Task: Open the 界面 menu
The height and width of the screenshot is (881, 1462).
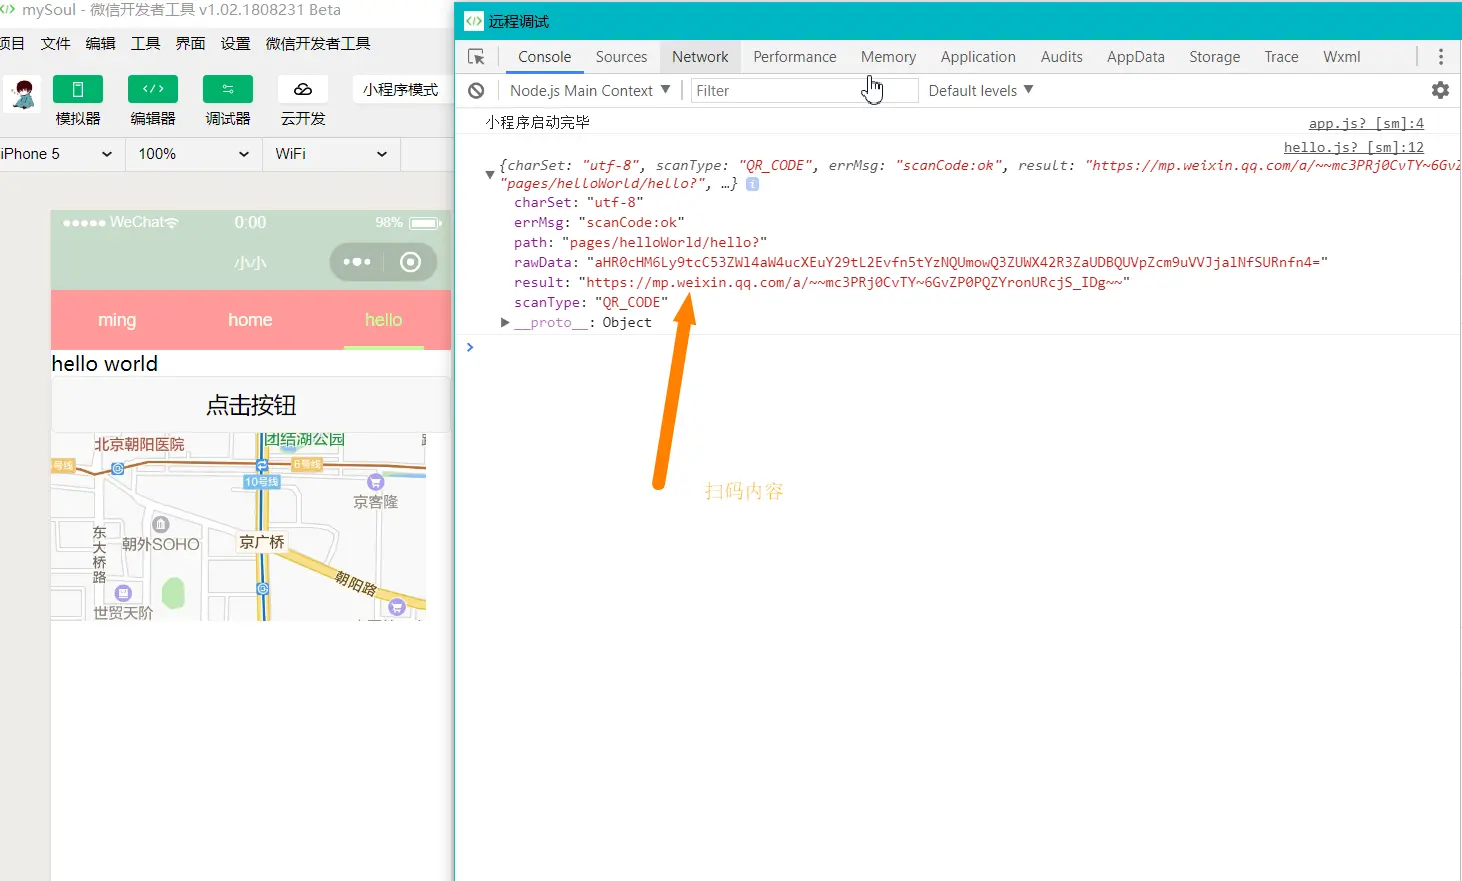Action: [x=190, y=43]
